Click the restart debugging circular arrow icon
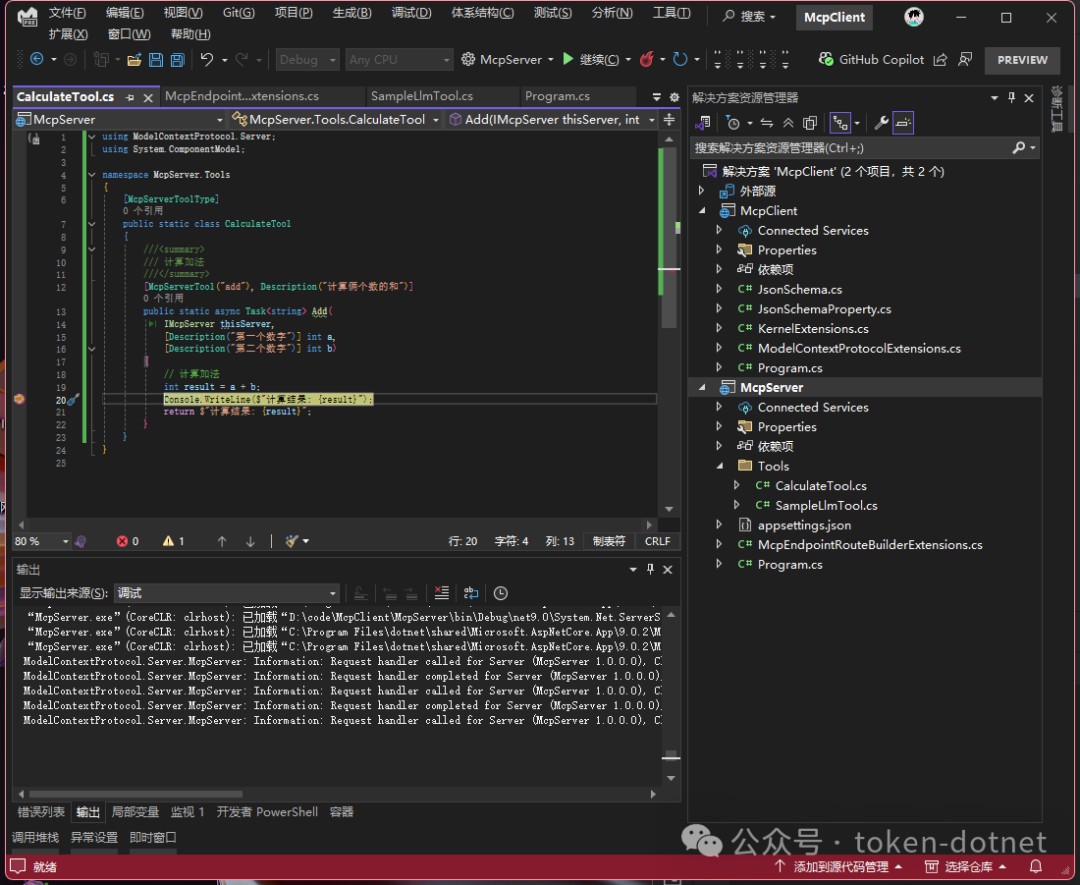 (x=681, y=60)
